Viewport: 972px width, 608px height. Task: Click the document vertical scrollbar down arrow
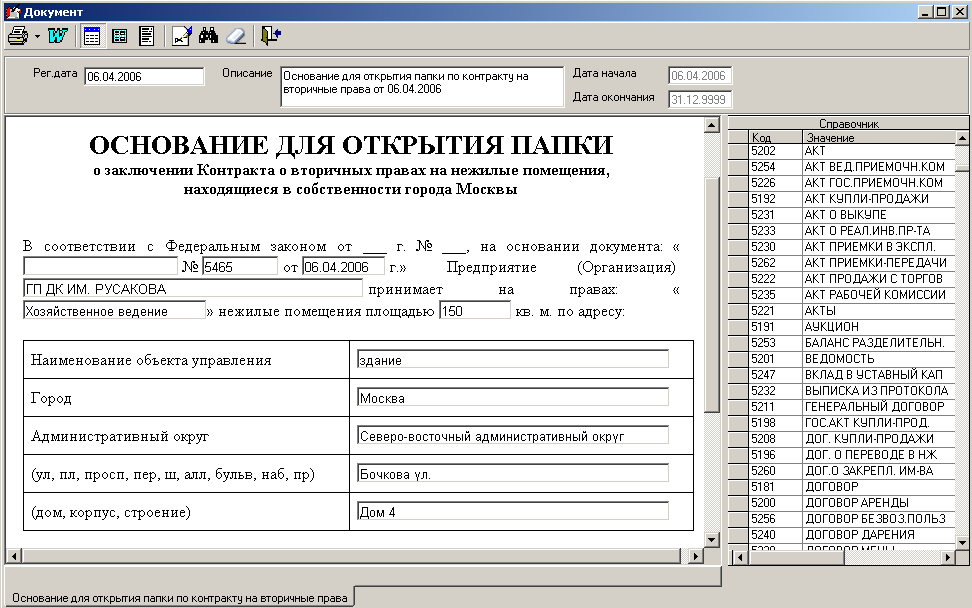712,540
